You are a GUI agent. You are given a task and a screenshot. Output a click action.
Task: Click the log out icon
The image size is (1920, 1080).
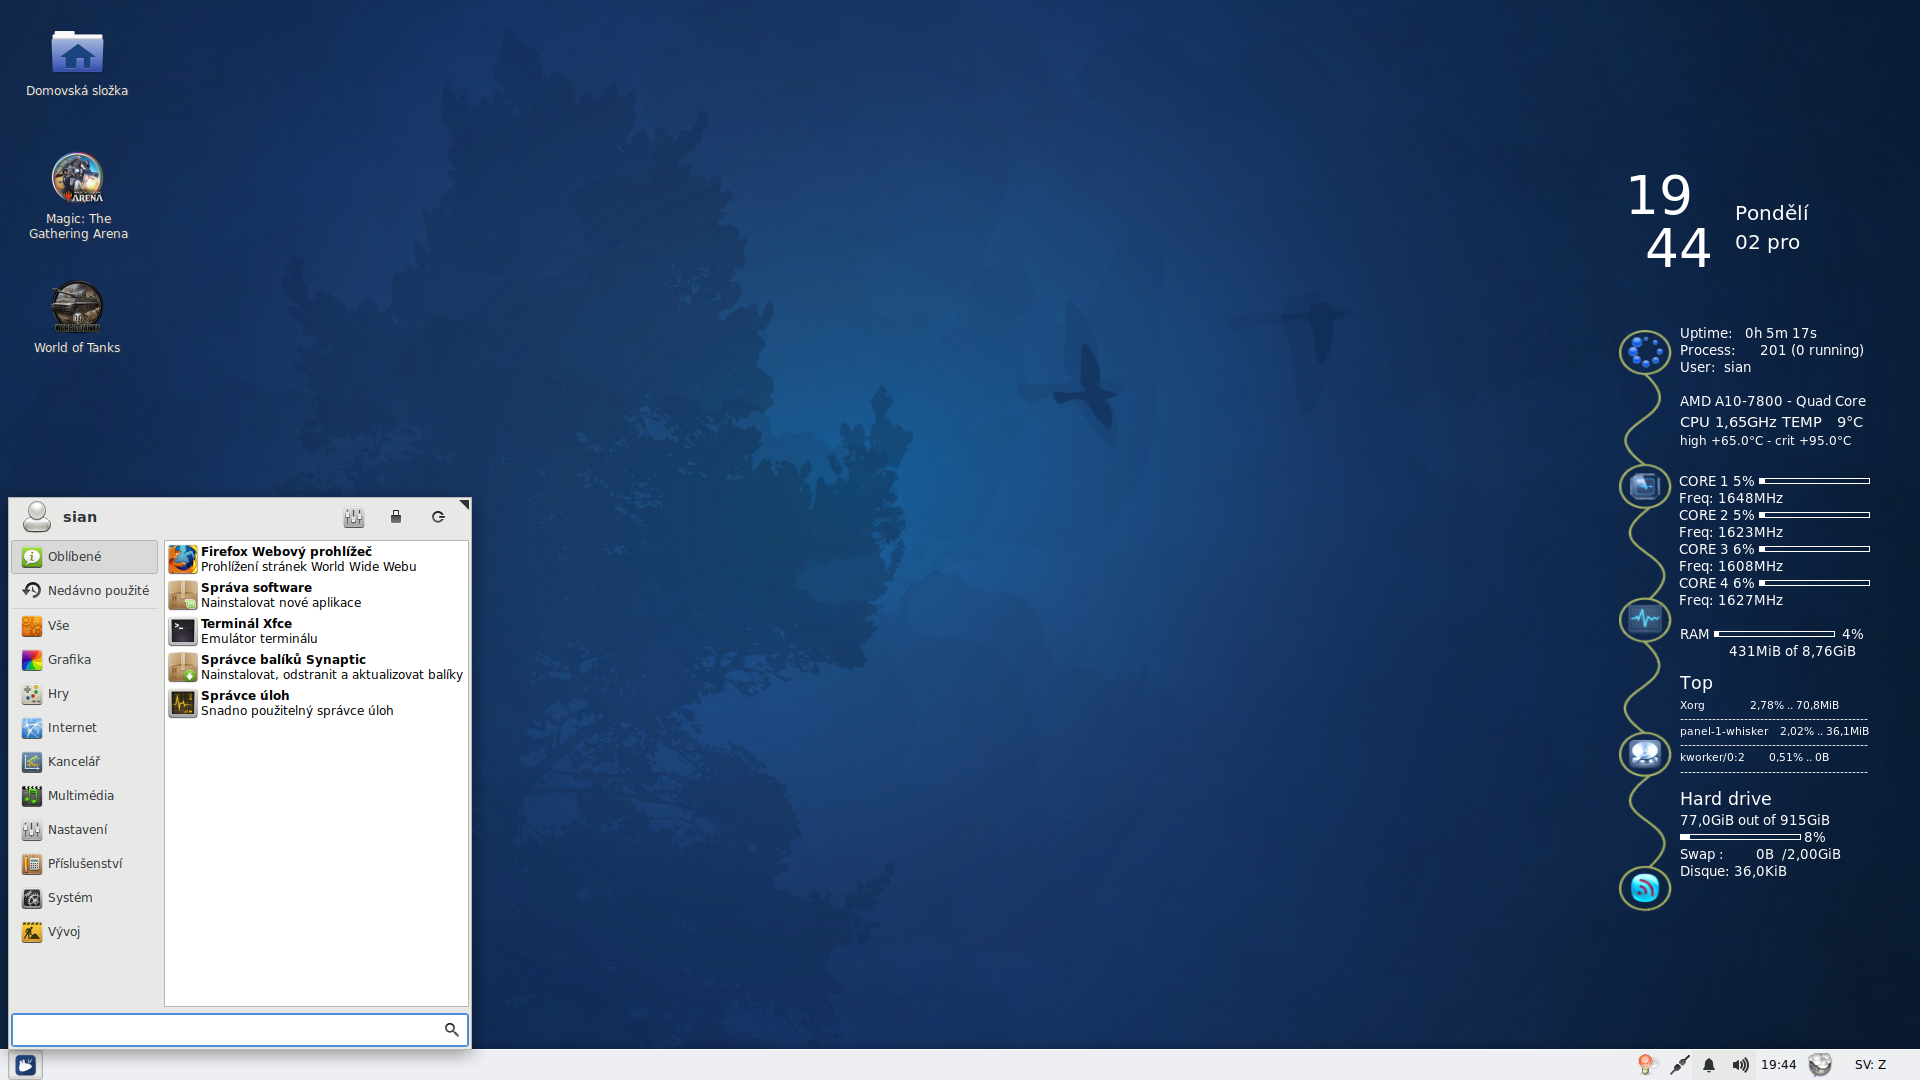[438, 517]
